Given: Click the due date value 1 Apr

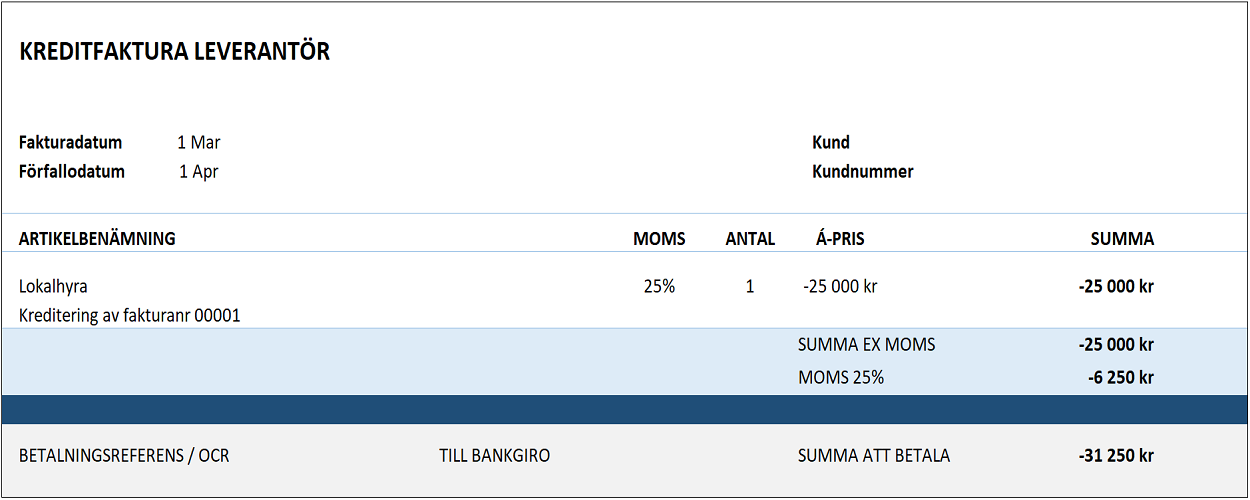Looking at the screenshot, I should click(199, 172).
